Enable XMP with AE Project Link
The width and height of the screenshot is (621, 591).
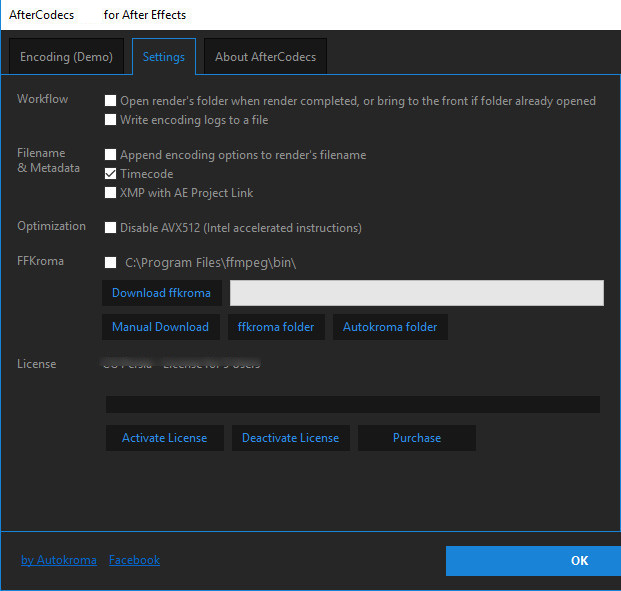pyautogui.click(x=110, y=193)
